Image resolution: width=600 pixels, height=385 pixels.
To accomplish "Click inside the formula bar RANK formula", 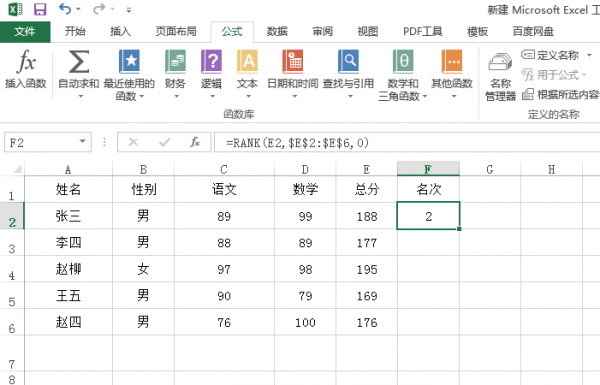I will pos(297,143).
